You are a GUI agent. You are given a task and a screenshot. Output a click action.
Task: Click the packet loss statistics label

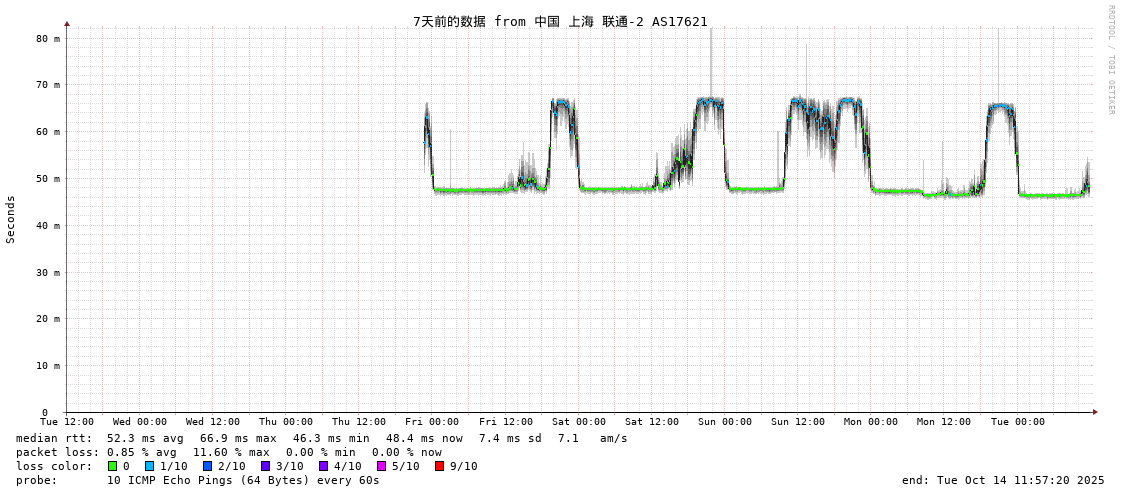point(57,452)
